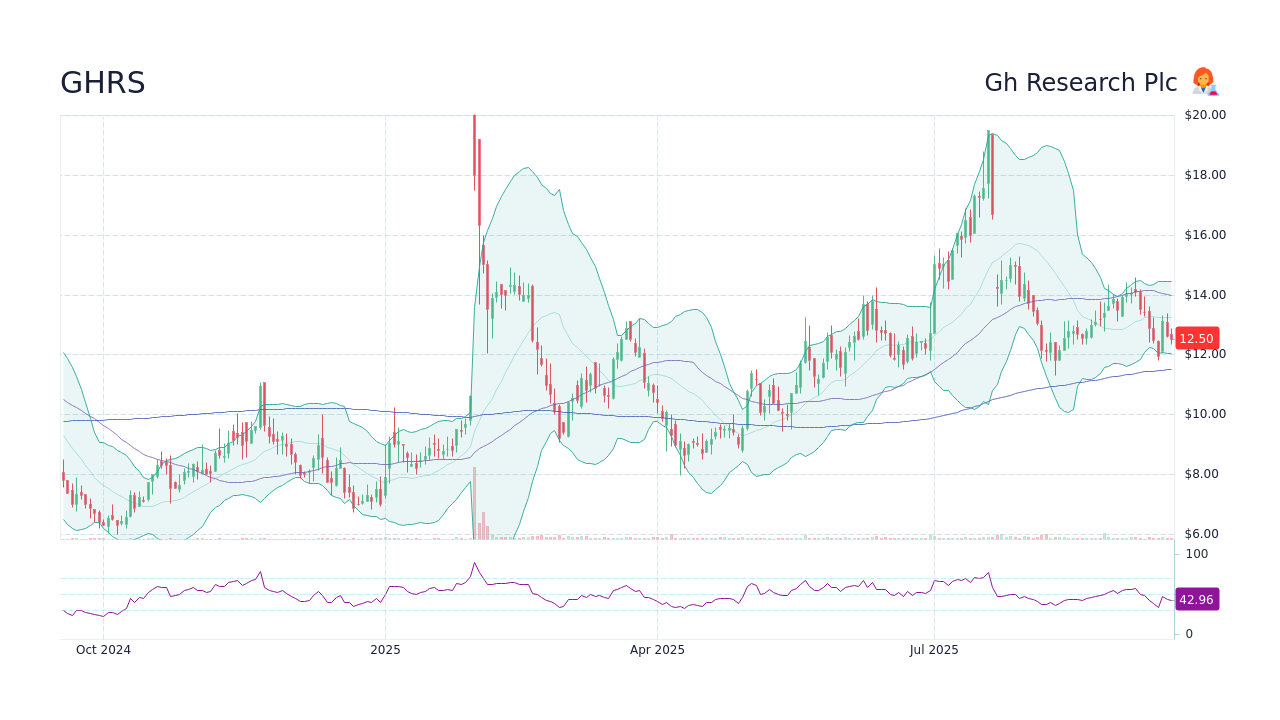Viewport: 1280px width, 720px height.
Task: Open Gh Research Plc company page
Action: click(1081, 82)
